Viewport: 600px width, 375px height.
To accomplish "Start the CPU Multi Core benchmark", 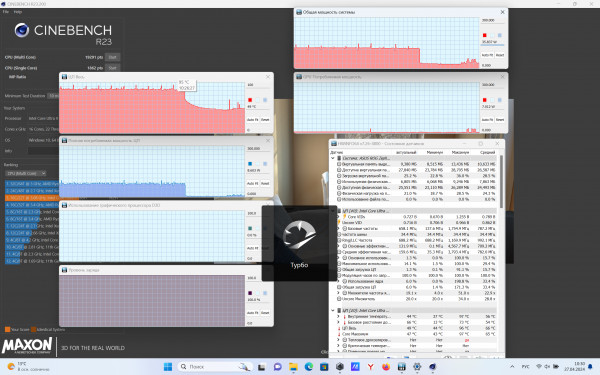I will point(112,57).
